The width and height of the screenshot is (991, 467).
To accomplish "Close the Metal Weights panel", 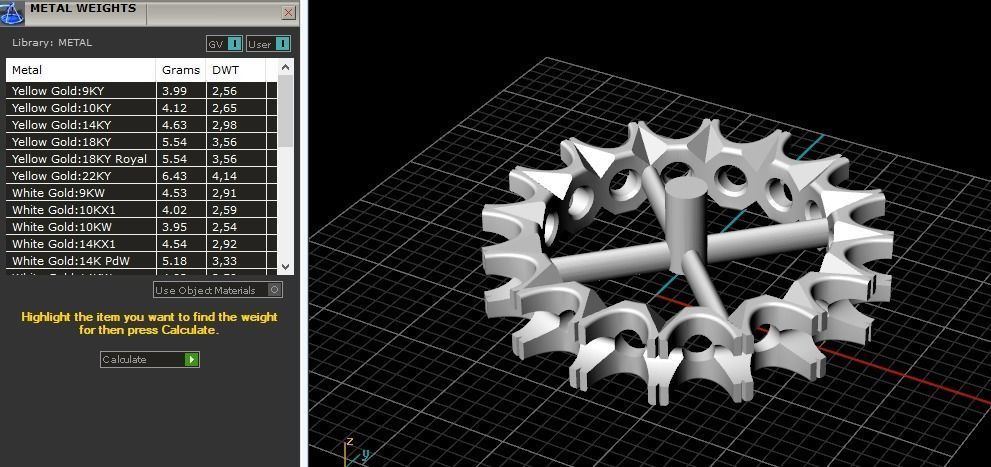I will [288, 12].
